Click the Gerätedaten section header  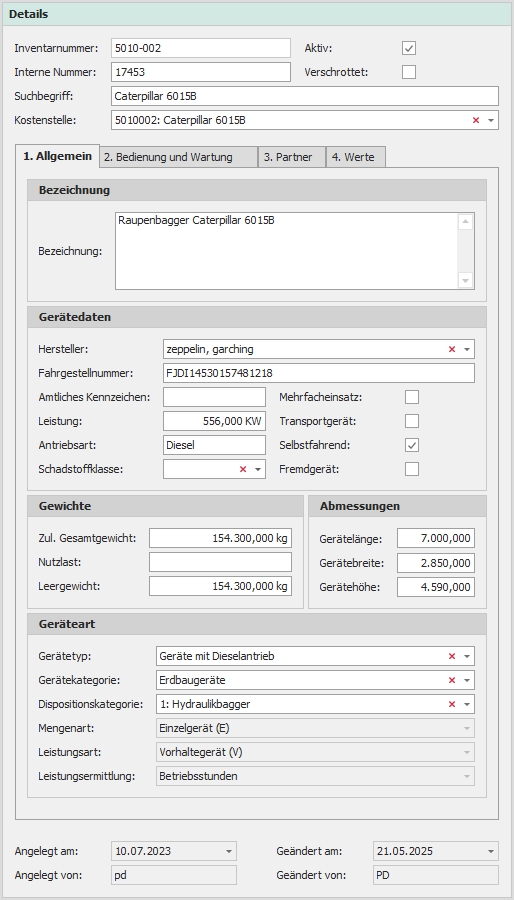257,317
